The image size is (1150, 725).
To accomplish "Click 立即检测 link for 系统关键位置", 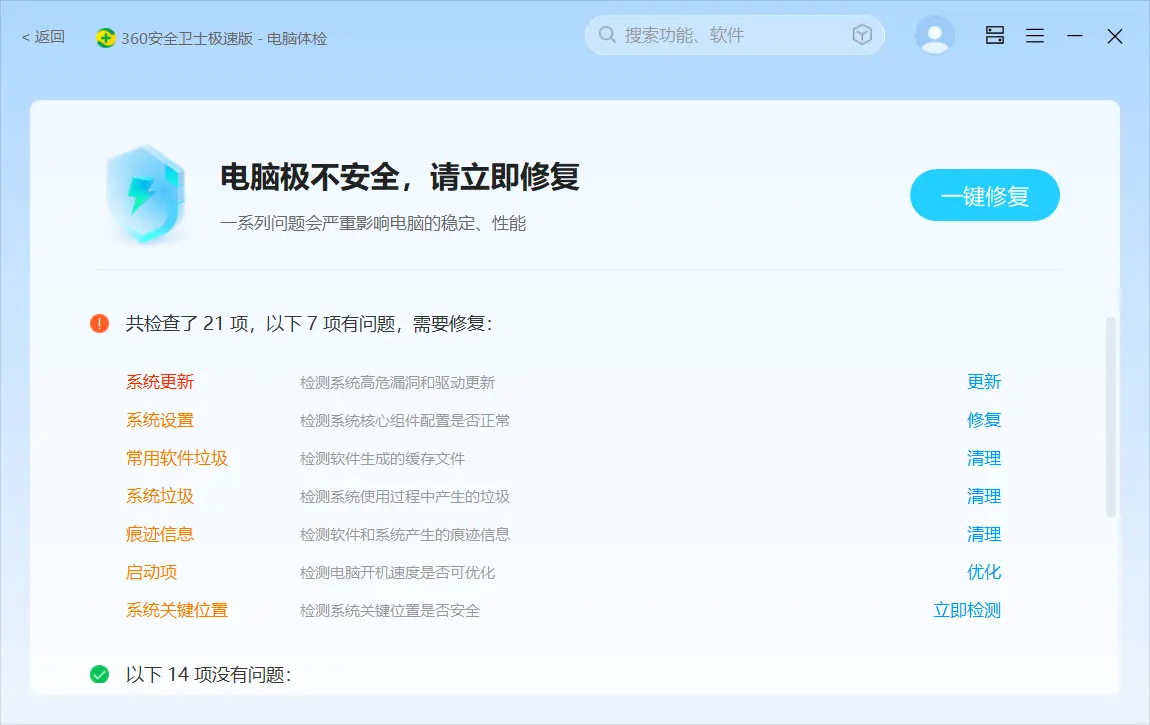I will click(x=967, y=610).
